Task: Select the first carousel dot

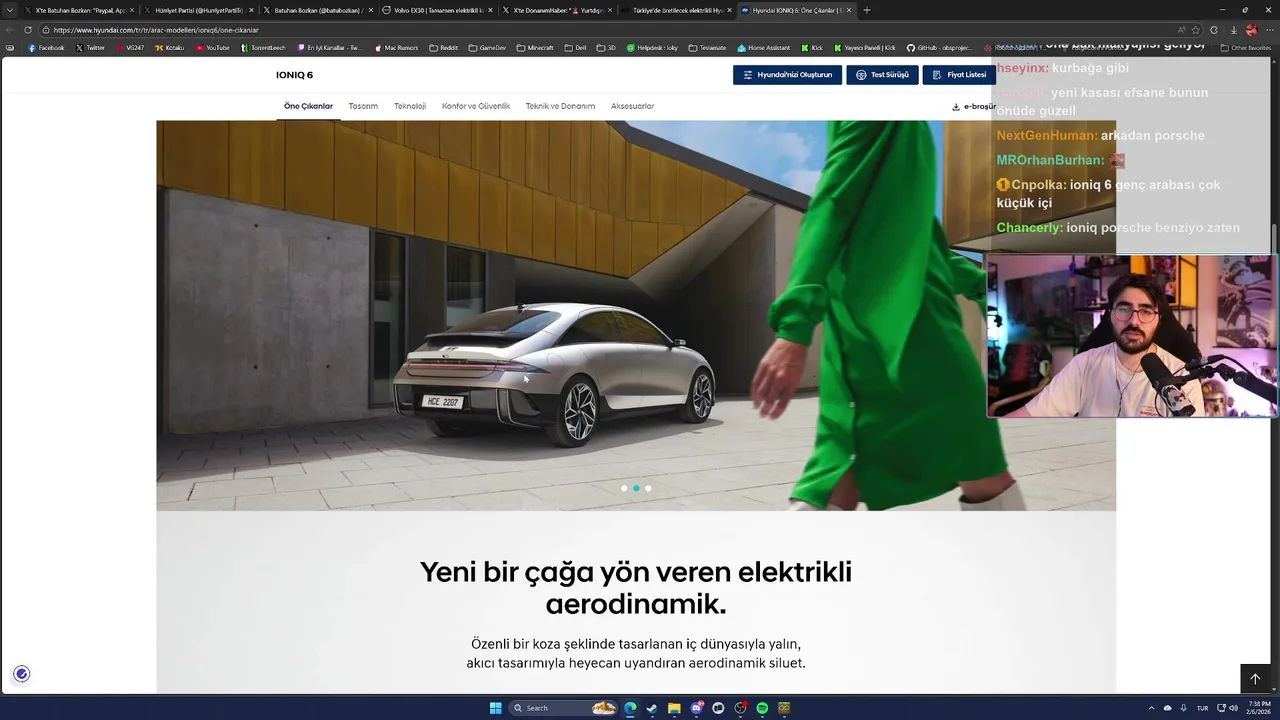Action: tap(624, 488)
